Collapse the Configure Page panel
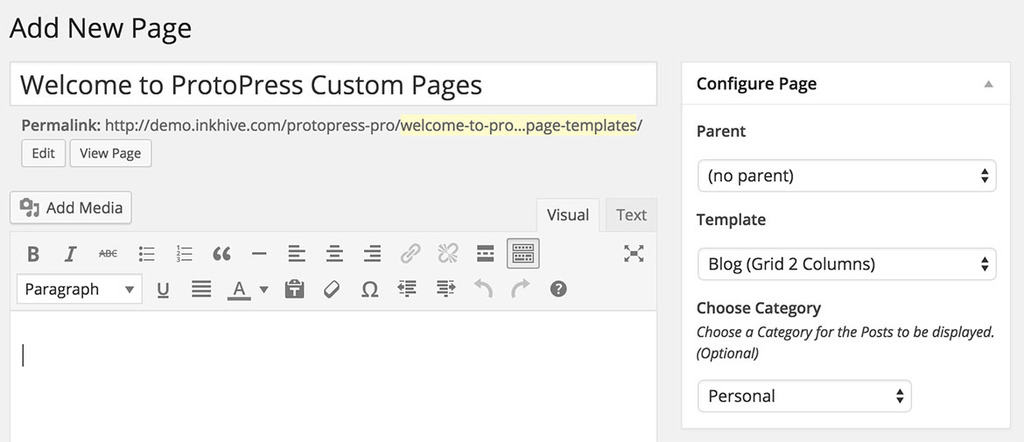The image size is (1024, 442). (x=988, y=84)
